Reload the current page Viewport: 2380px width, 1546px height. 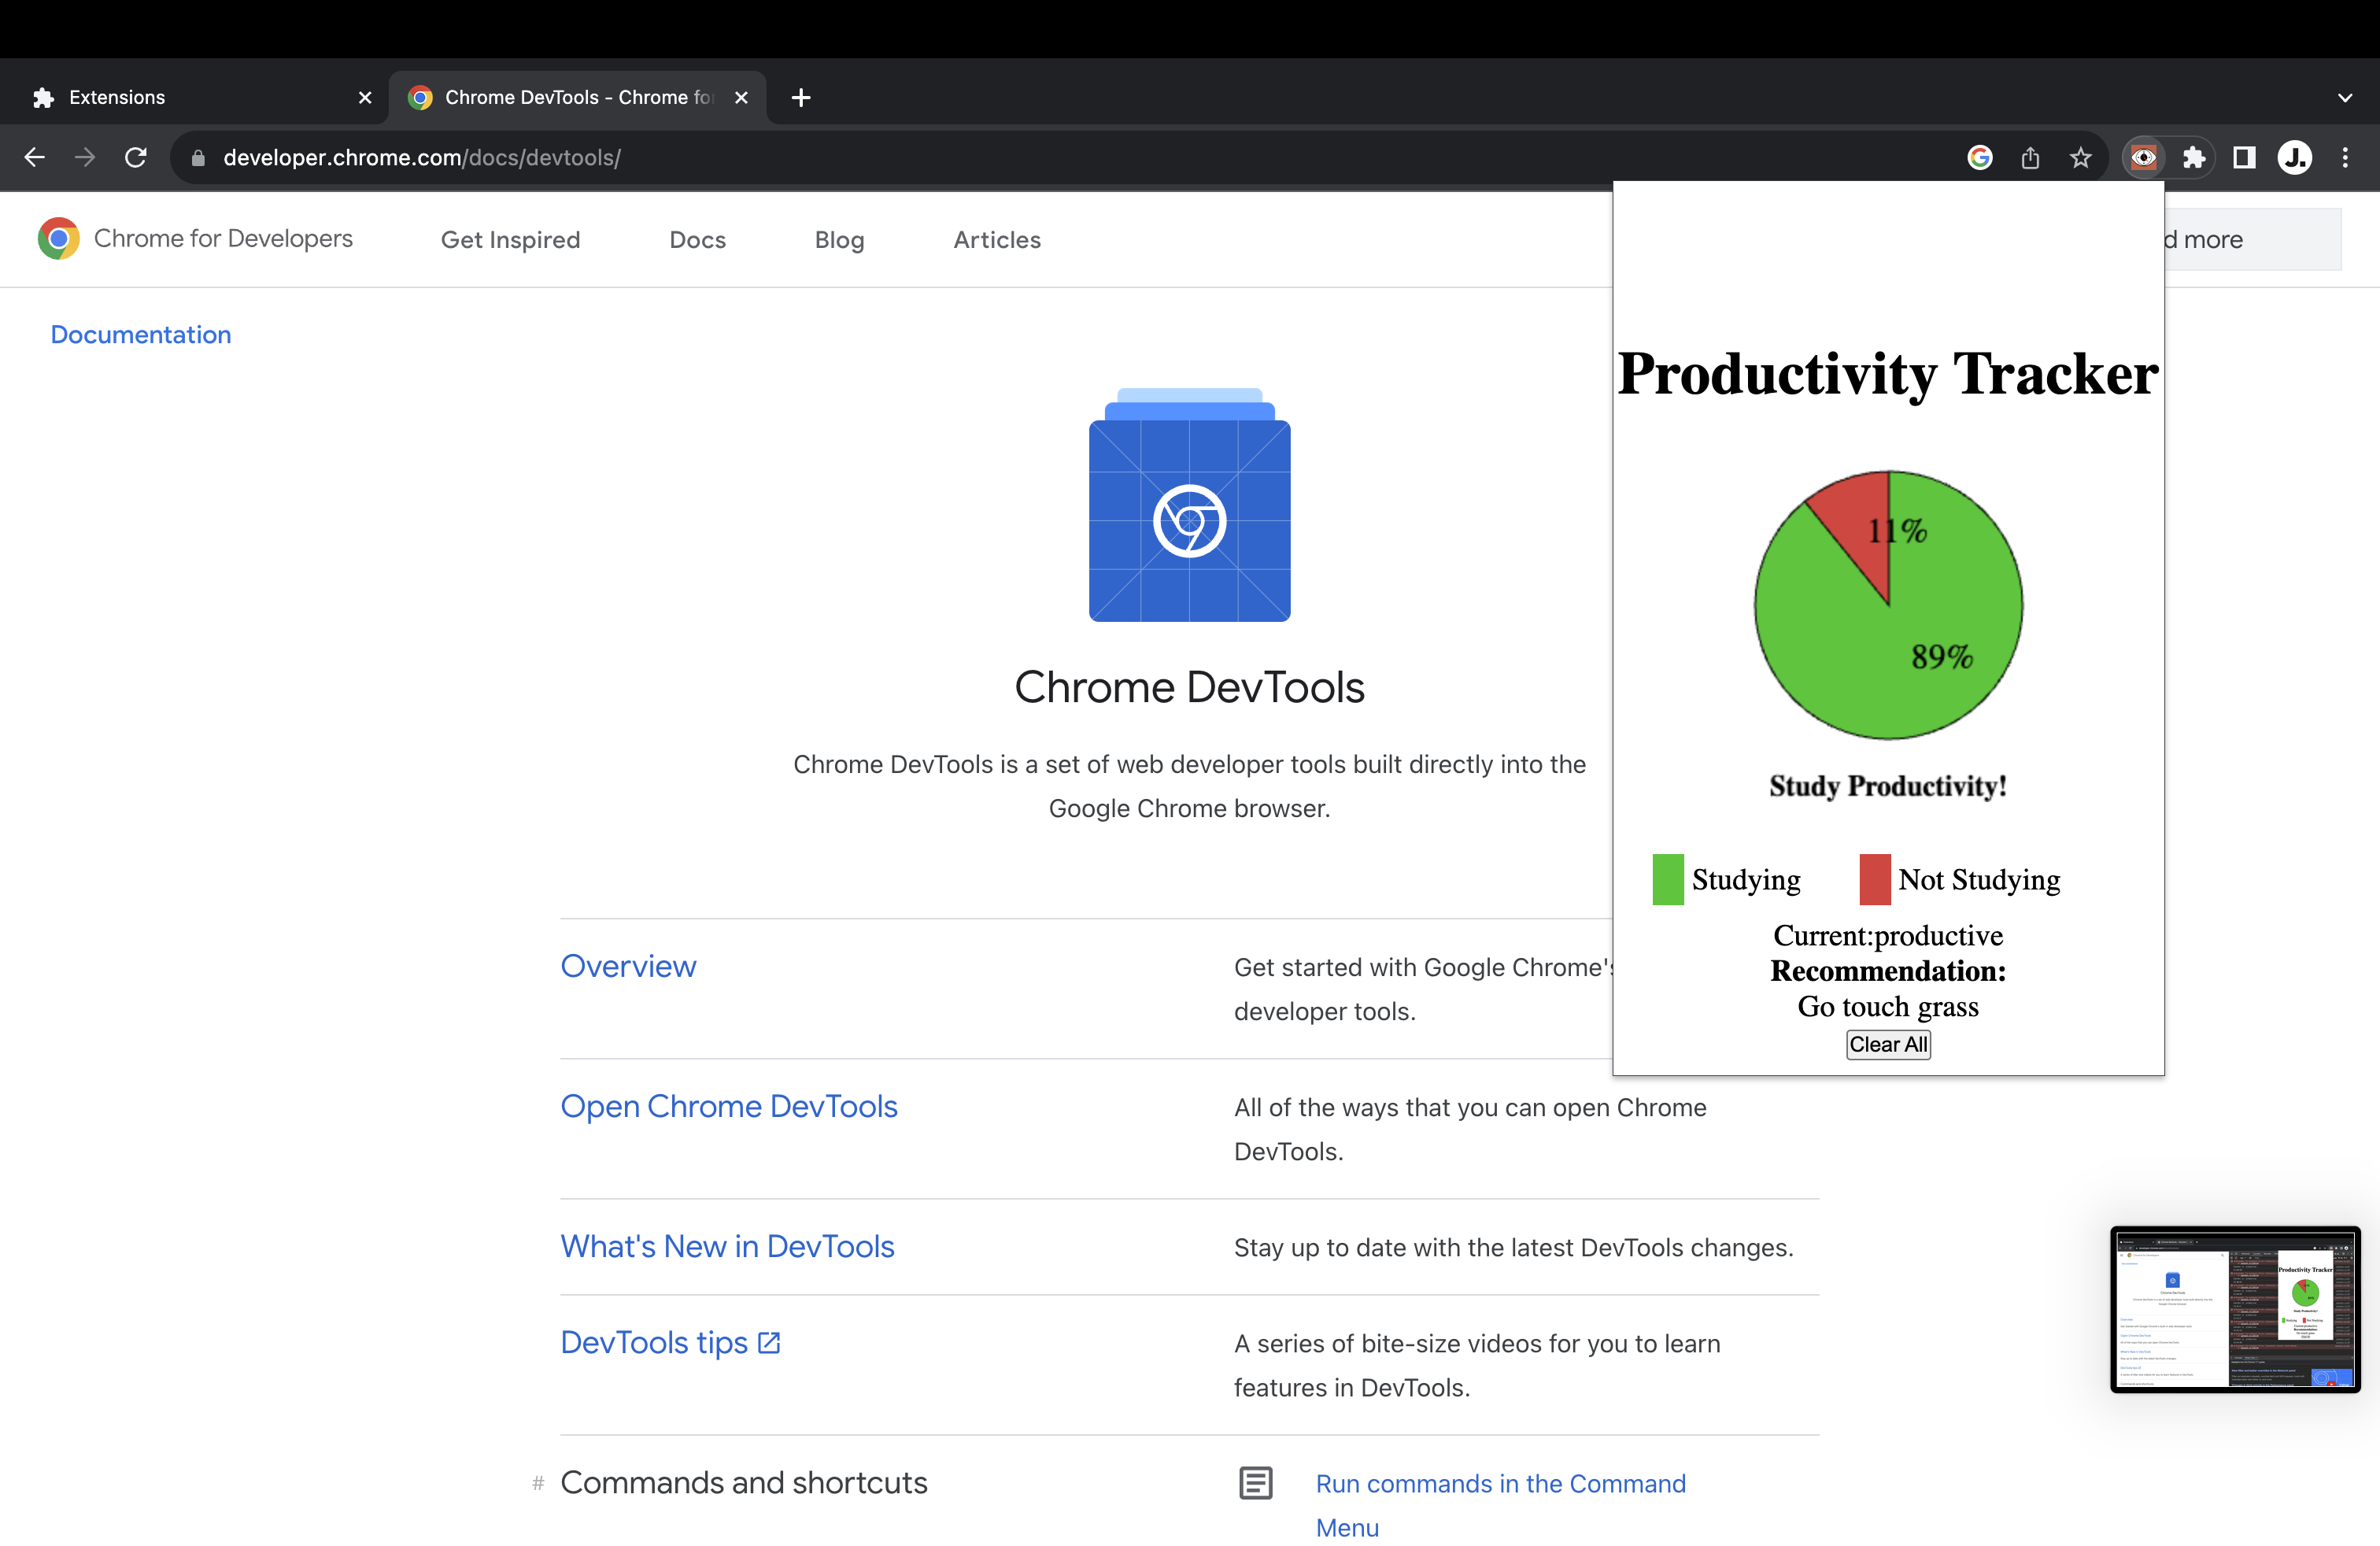[136, 157]
